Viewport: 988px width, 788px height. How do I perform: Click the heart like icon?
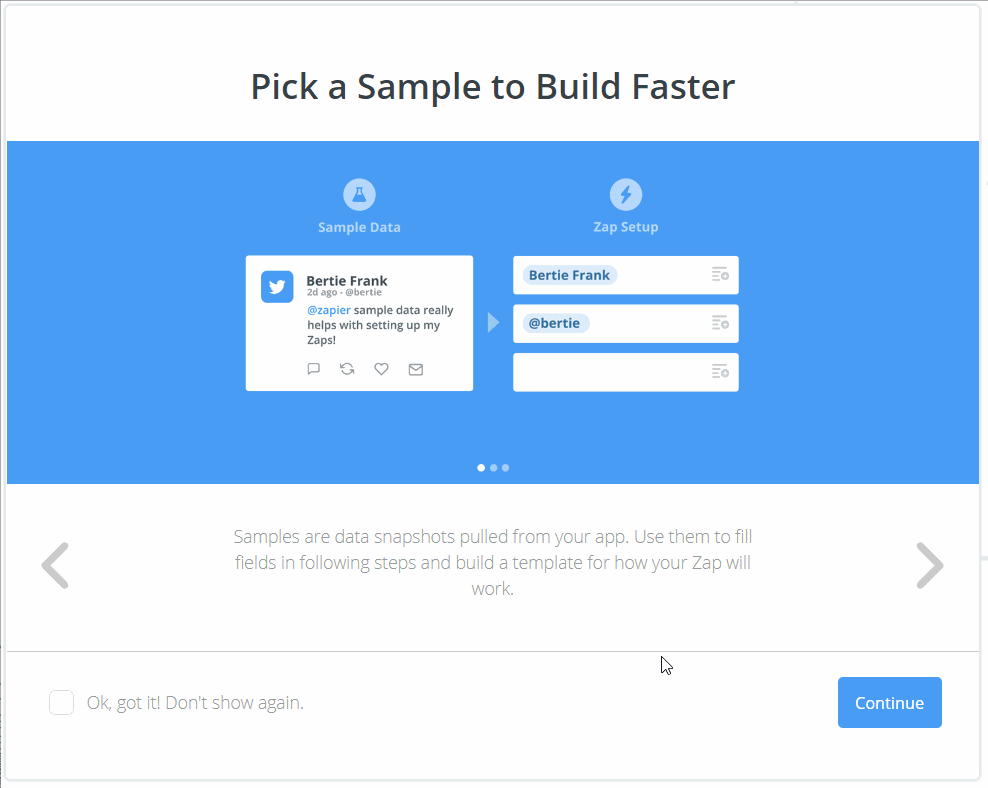coord(381,369)
